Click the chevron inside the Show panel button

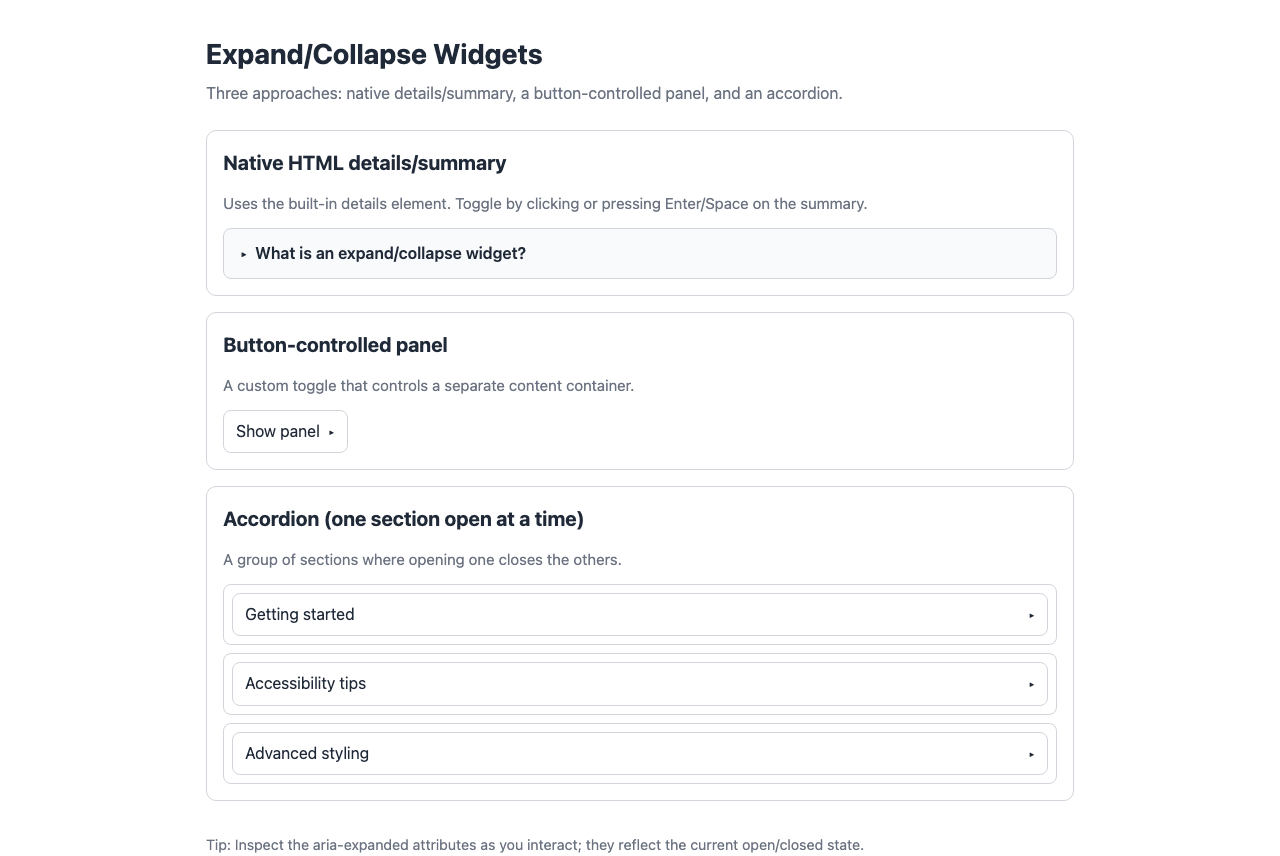click(x=331, y=432)
